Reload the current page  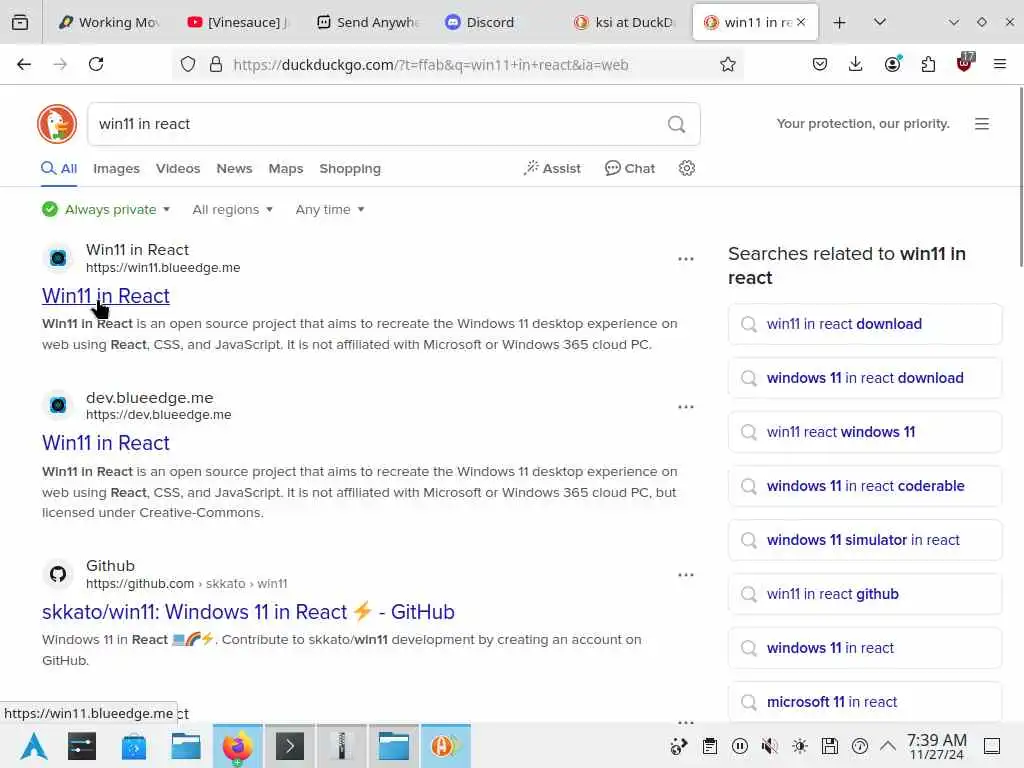96,64
